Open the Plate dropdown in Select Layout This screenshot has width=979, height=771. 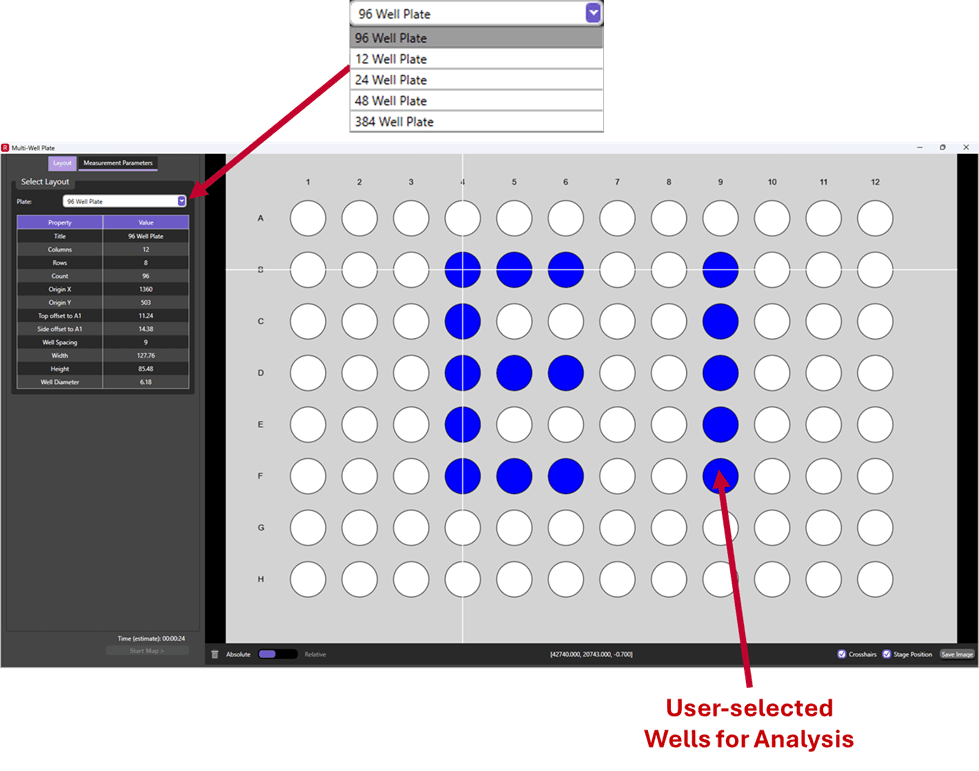124,201
